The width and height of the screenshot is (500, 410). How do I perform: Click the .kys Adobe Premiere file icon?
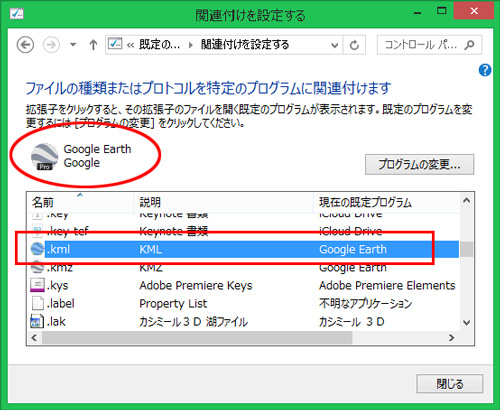(37, 285)
